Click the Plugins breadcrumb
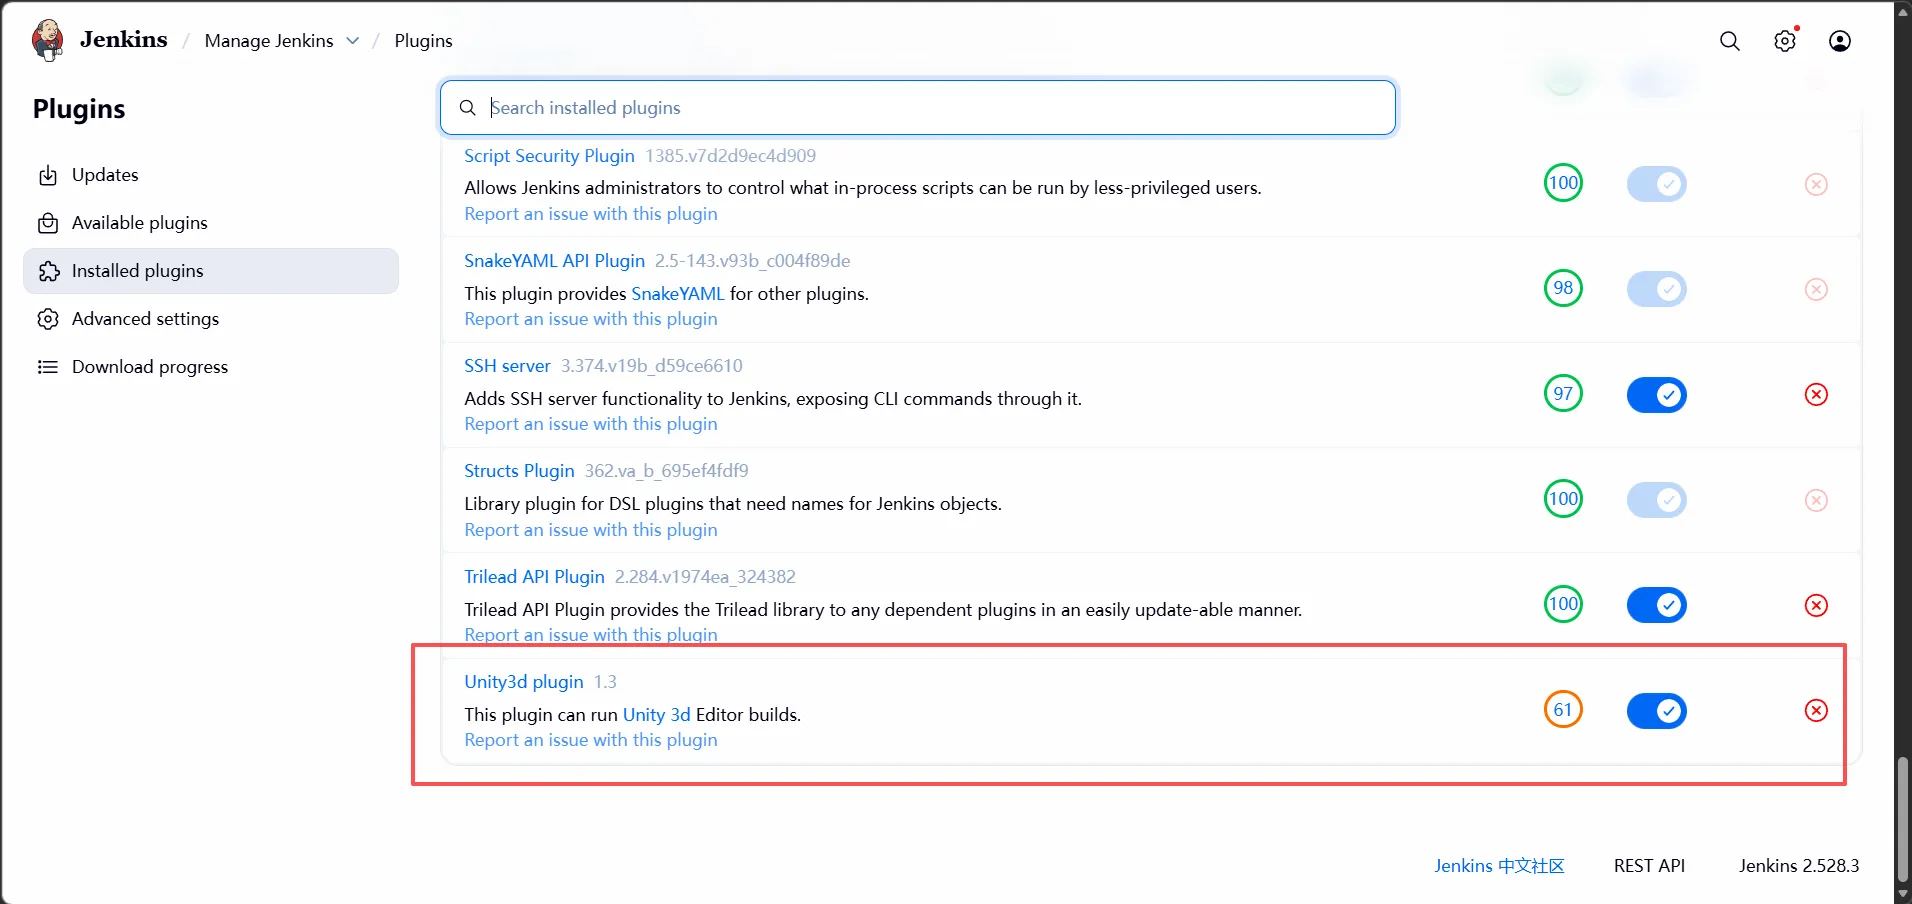The width and height of the screenshot is (1912, 904). (423, 41)
